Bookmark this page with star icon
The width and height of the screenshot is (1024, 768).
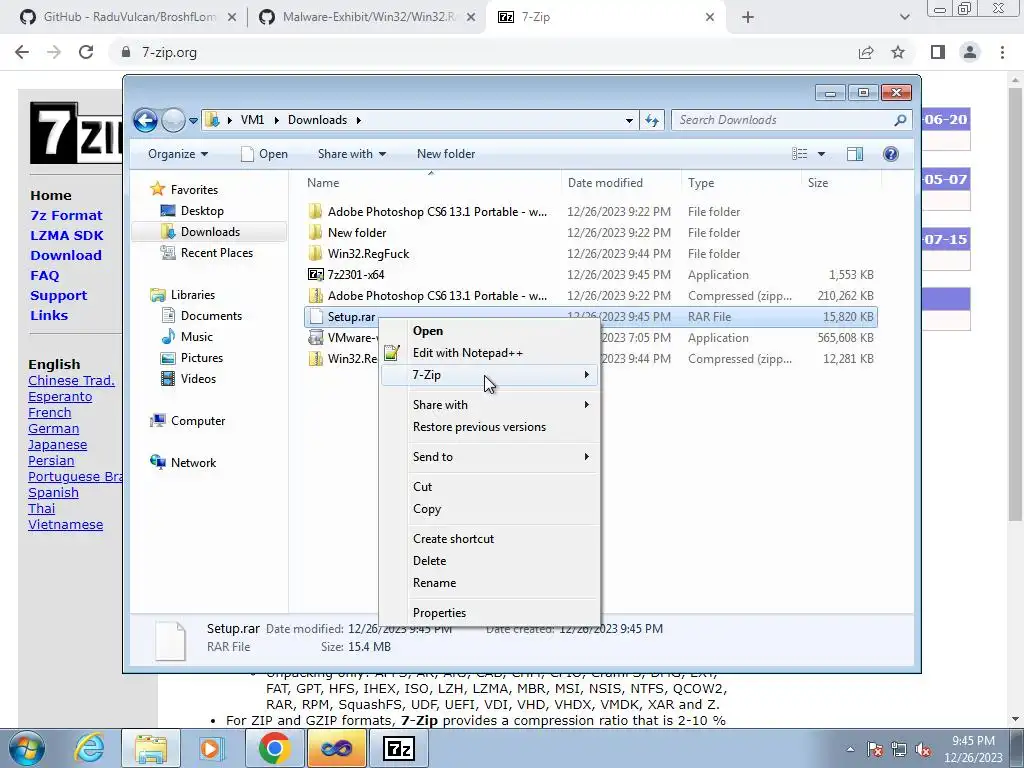[x=898, y=52]
